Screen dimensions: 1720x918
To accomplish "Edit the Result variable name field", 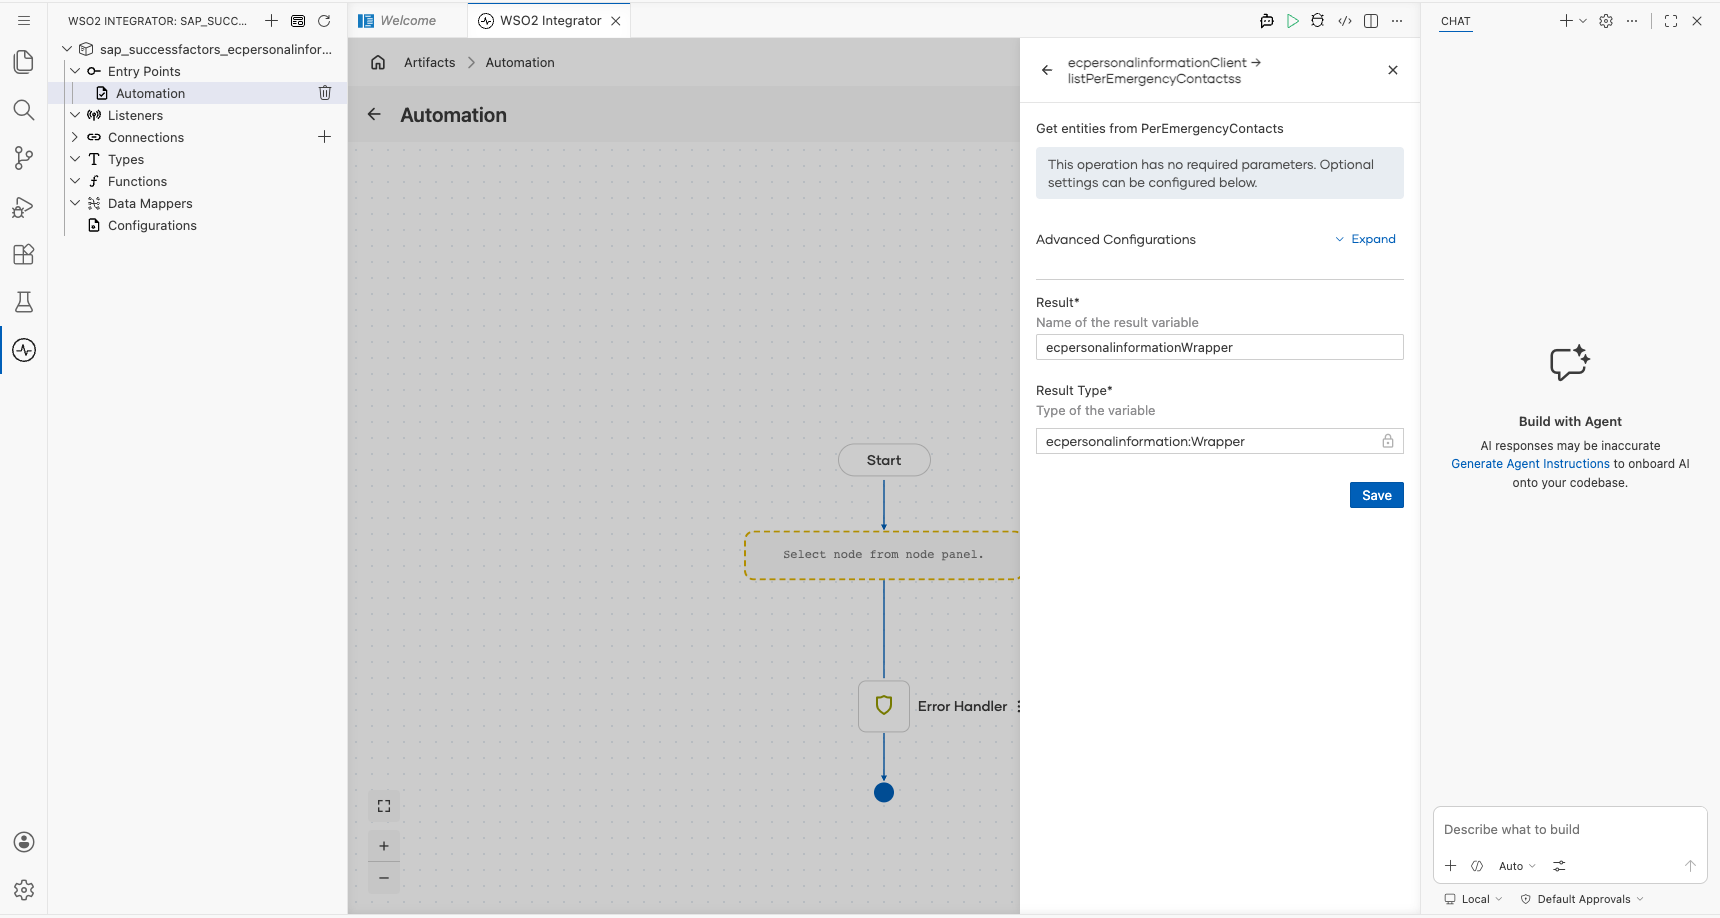I will click(x=1220, y=347).
